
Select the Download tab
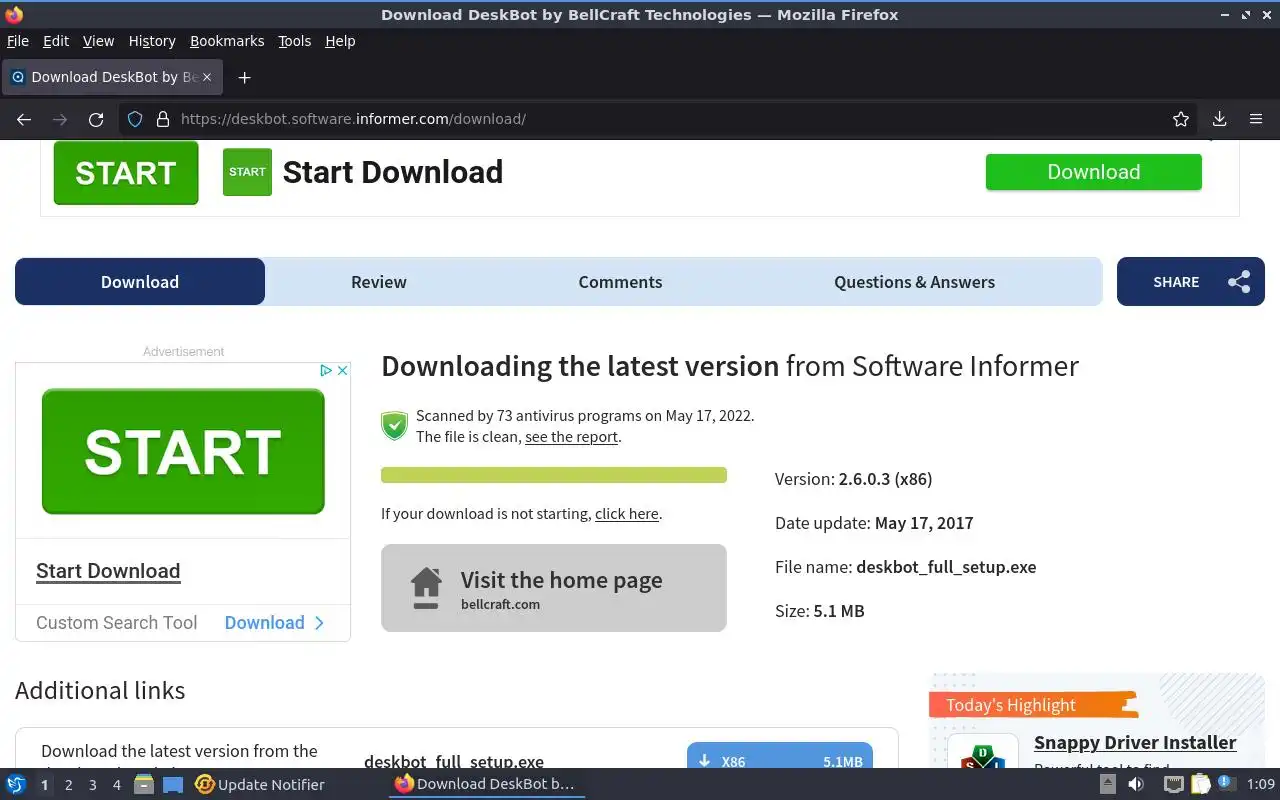(x=140, y=282)
